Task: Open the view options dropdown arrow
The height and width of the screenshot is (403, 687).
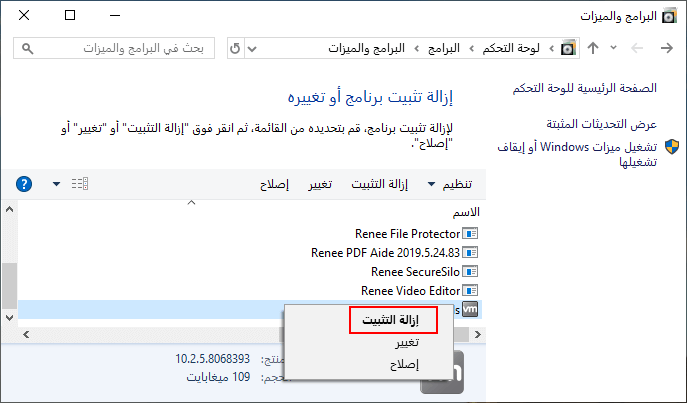Action: (57, 184)
